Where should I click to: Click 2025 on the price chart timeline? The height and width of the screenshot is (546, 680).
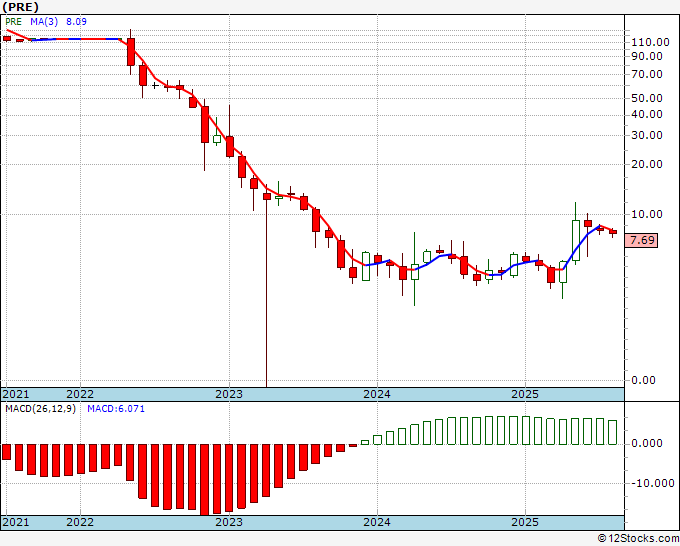click(x=525, y=394)
